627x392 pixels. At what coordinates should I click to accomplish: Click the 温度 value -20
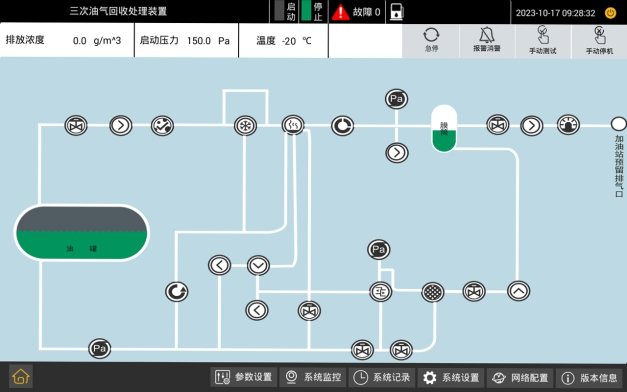pyautogui.click(x=289, y=41)
